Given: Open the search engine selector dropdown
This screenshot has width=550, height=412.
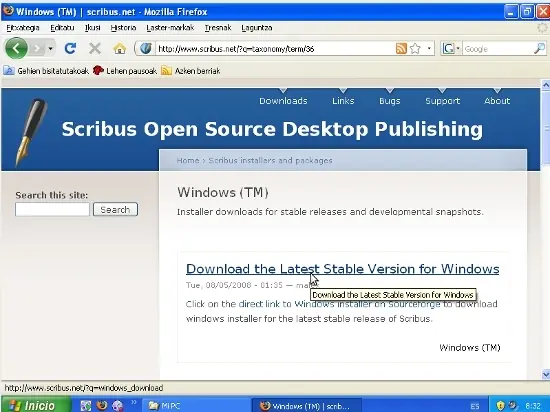Looking at the screenshot, I should click(x=451, y=48).
